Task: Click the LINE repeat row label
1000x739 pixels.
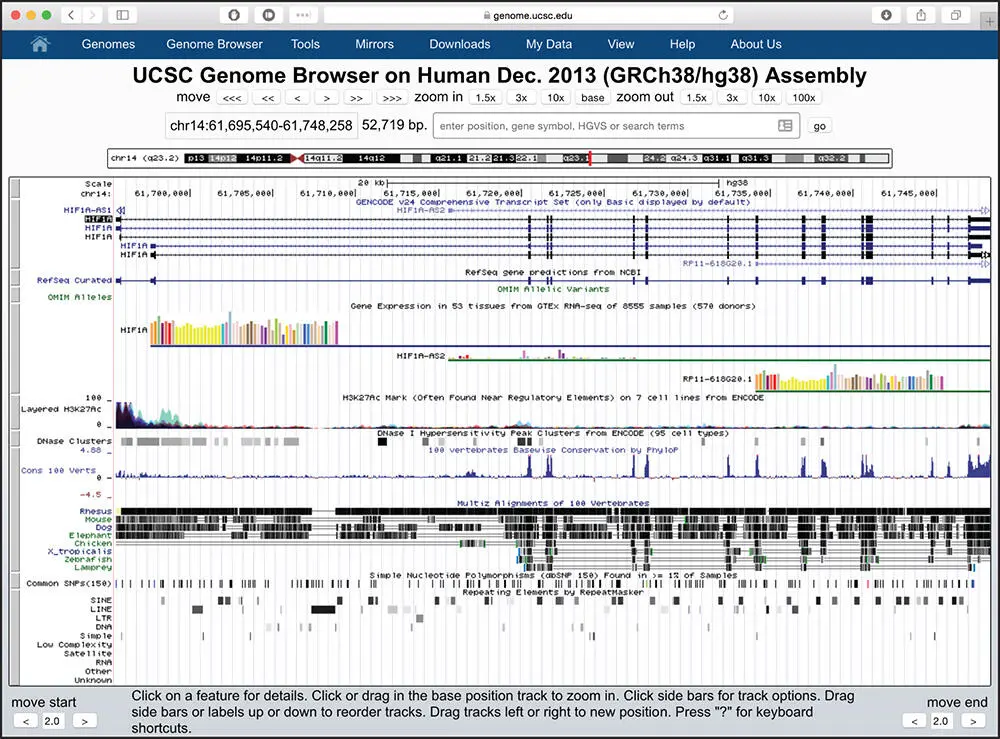Action: point(101,609)
